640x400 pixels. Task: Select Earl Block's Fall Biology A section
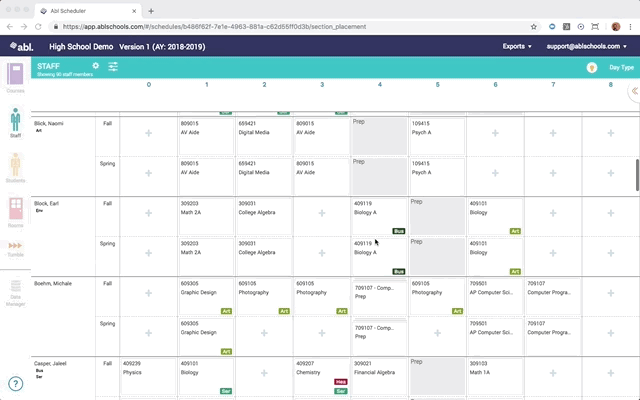click(379, 215)
